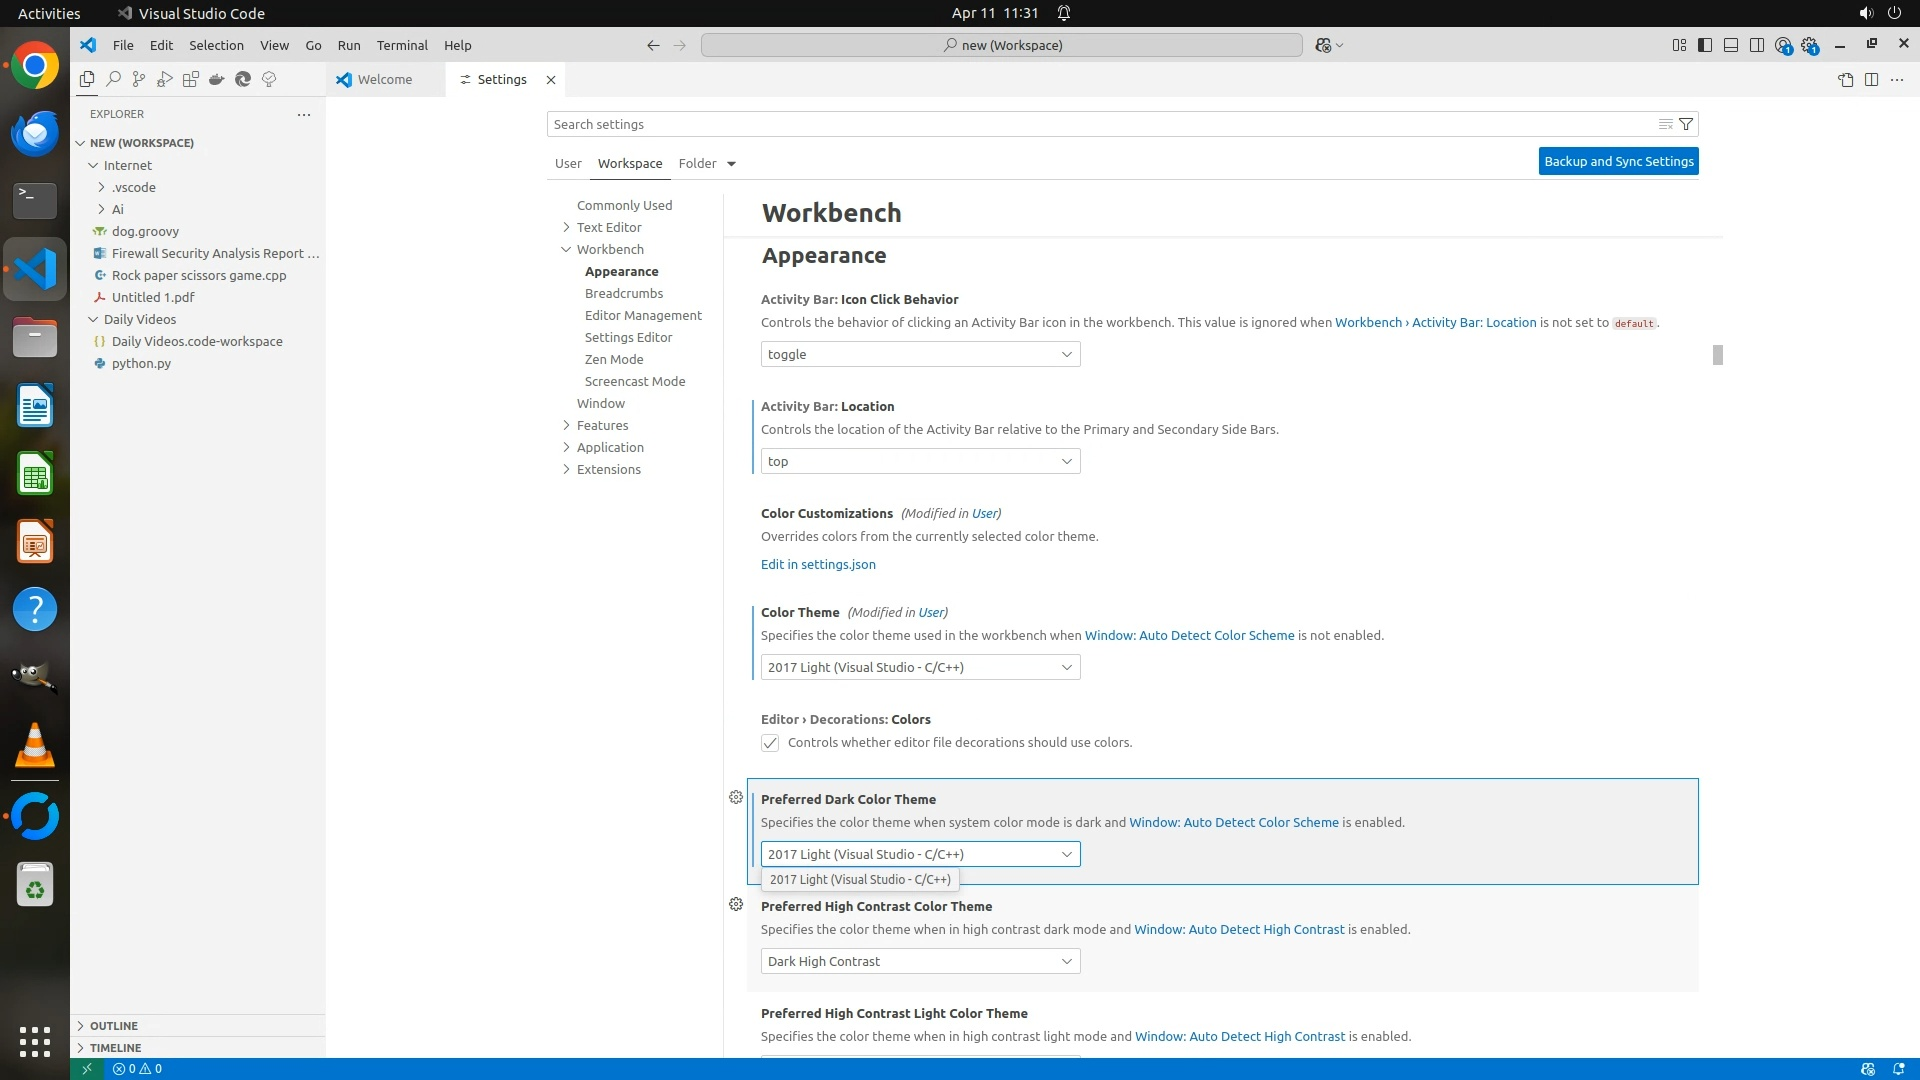The width and height of the screenshot is (1920, 1080).
Task: Toggle the bottom panel layout icon
Action: 1731,45
